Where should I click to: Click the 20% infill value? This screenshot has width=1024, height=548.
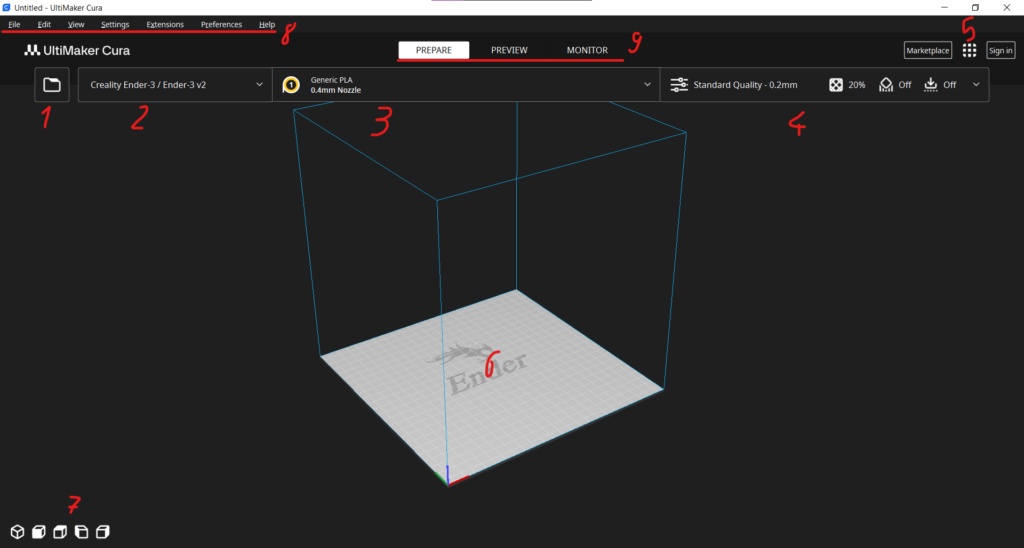click(857, 85)
